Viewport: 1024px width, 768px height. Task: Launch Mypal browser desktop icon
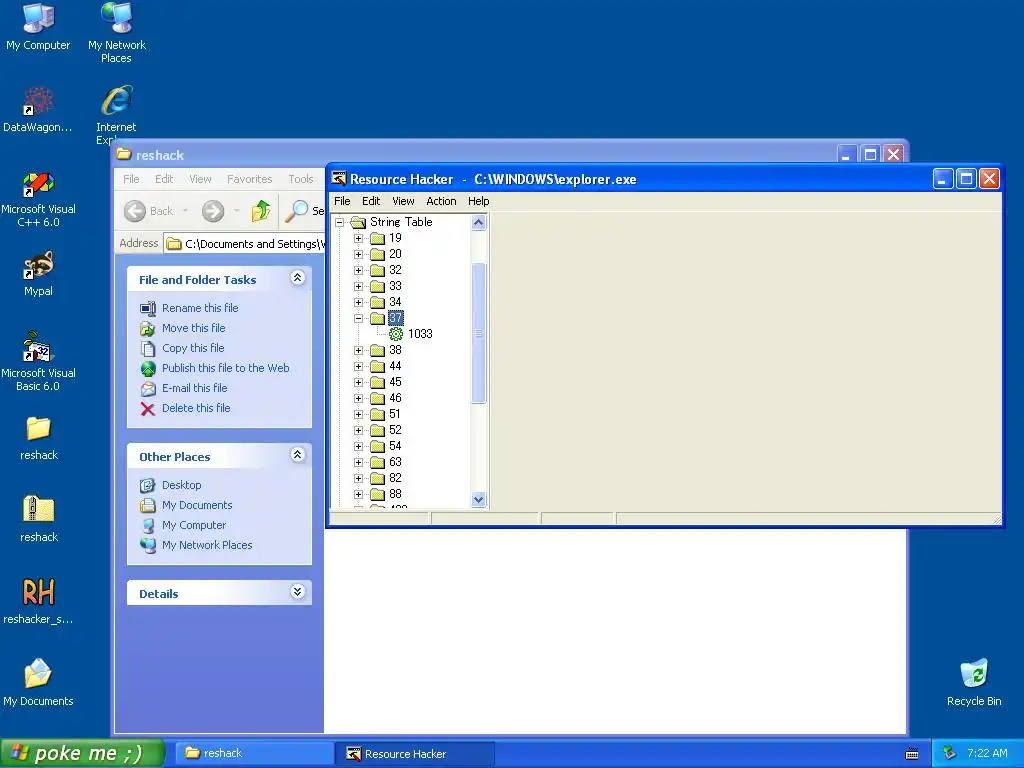39,274
